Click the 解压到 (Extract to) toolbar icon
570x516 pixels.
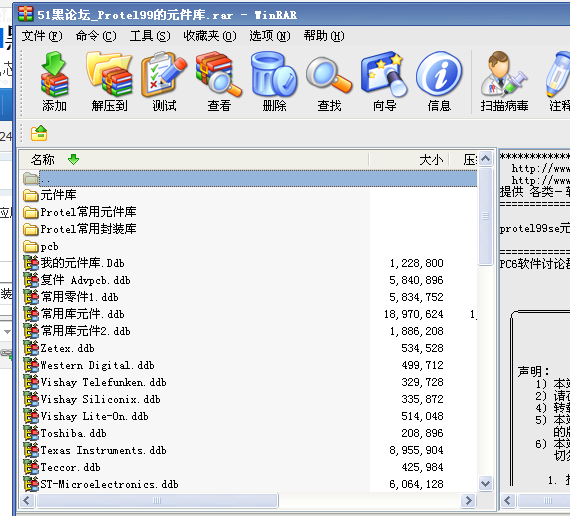pos(109,82)
